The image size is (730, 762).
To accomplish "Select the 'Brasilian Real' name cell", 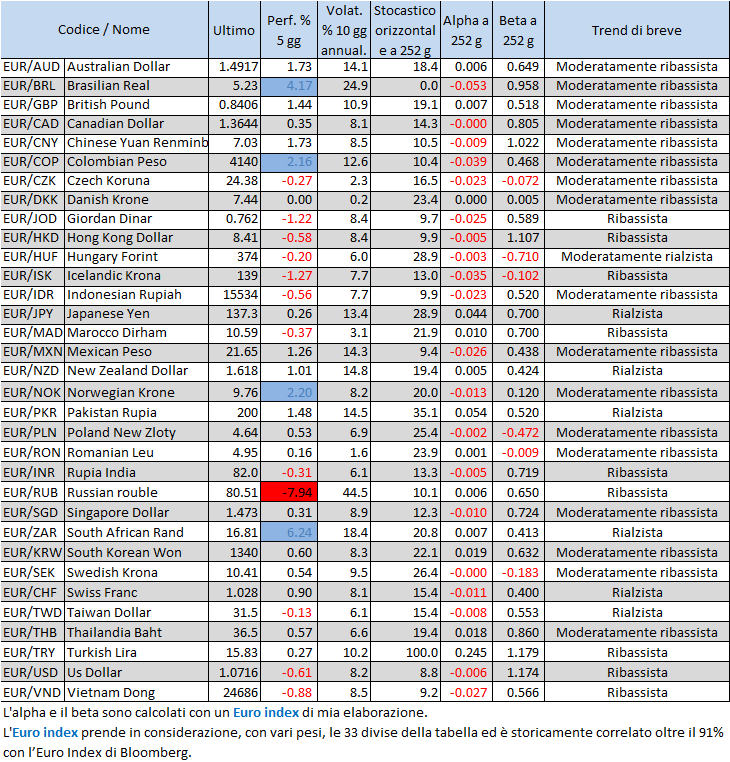I will point(137,86).
